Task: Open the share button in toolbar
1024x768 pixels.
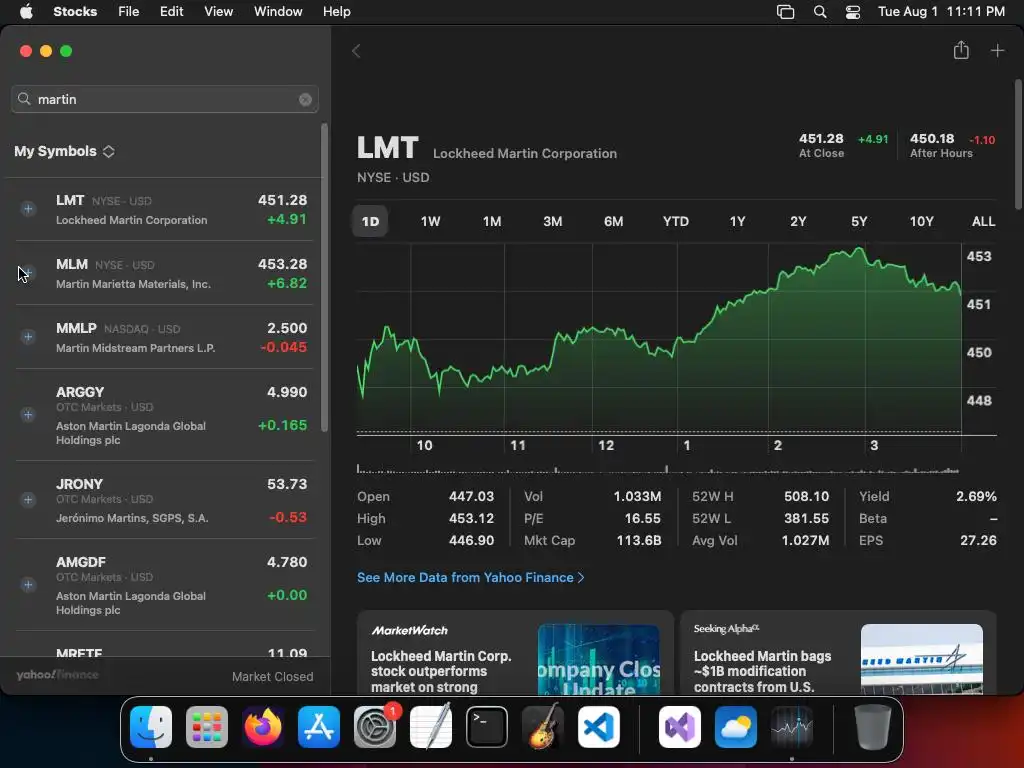Action: pos(961,50)
